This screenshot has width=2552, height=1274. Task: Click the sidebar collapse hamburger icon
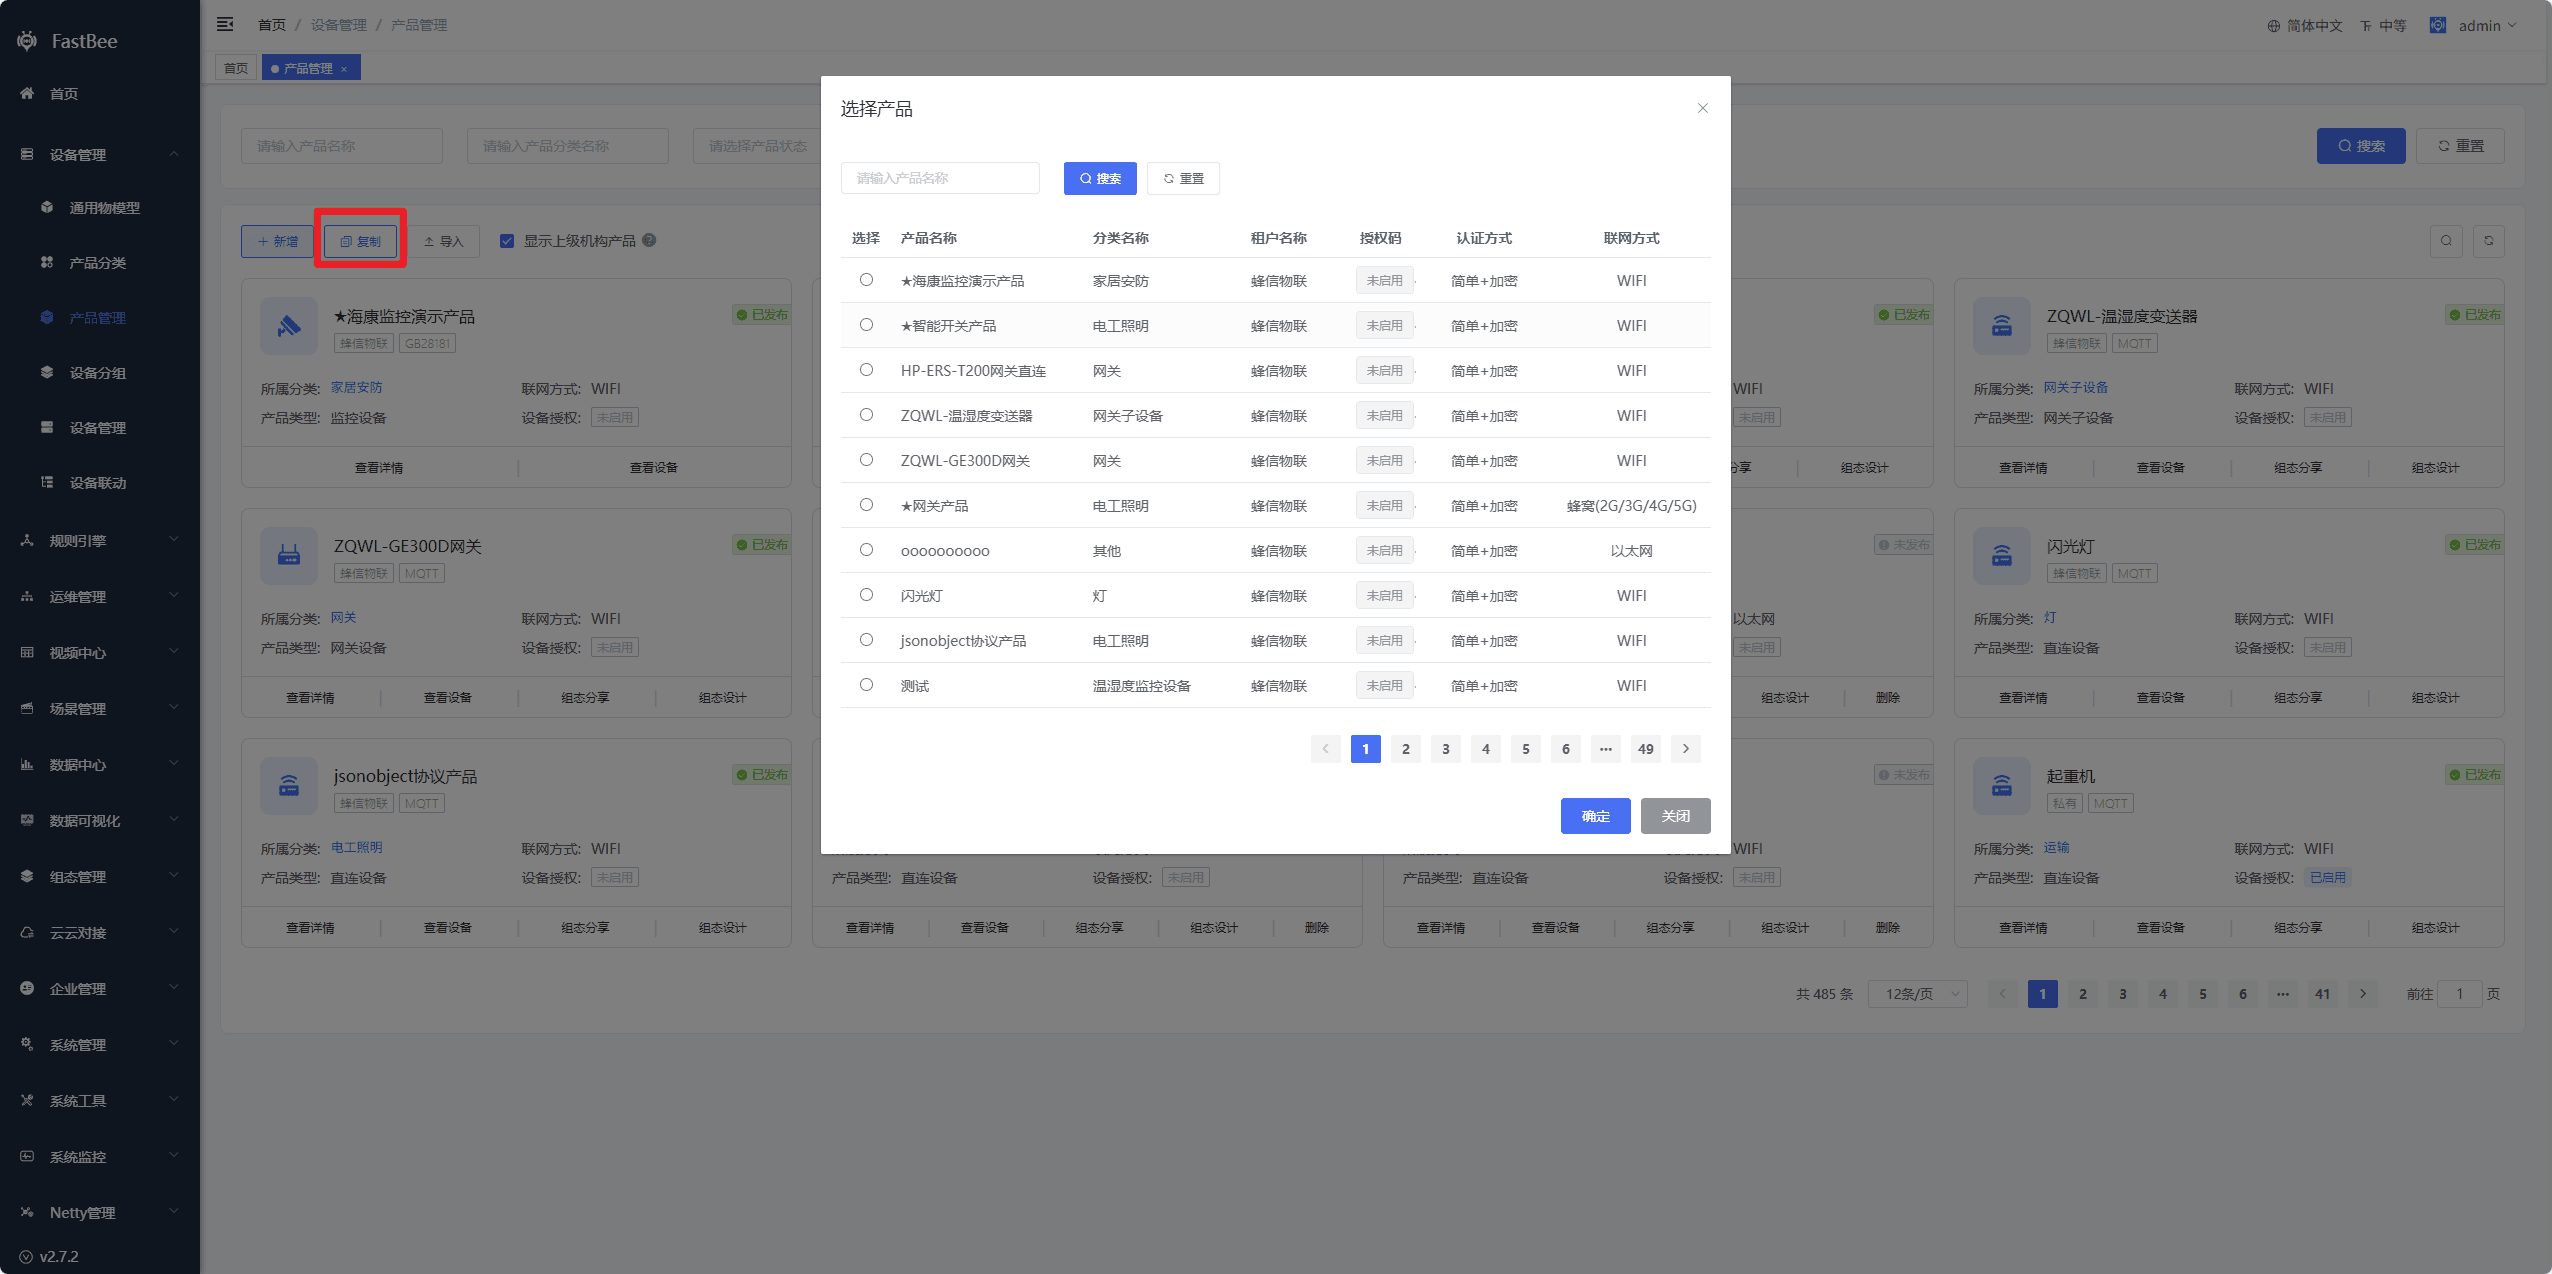tap(225, 24)
